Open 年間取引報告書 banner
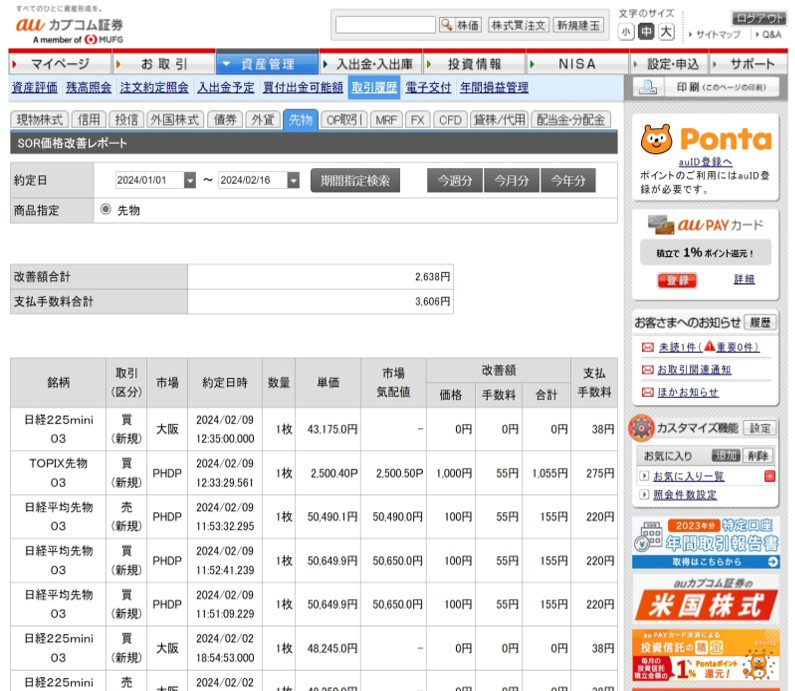 [x=705, y=542]
